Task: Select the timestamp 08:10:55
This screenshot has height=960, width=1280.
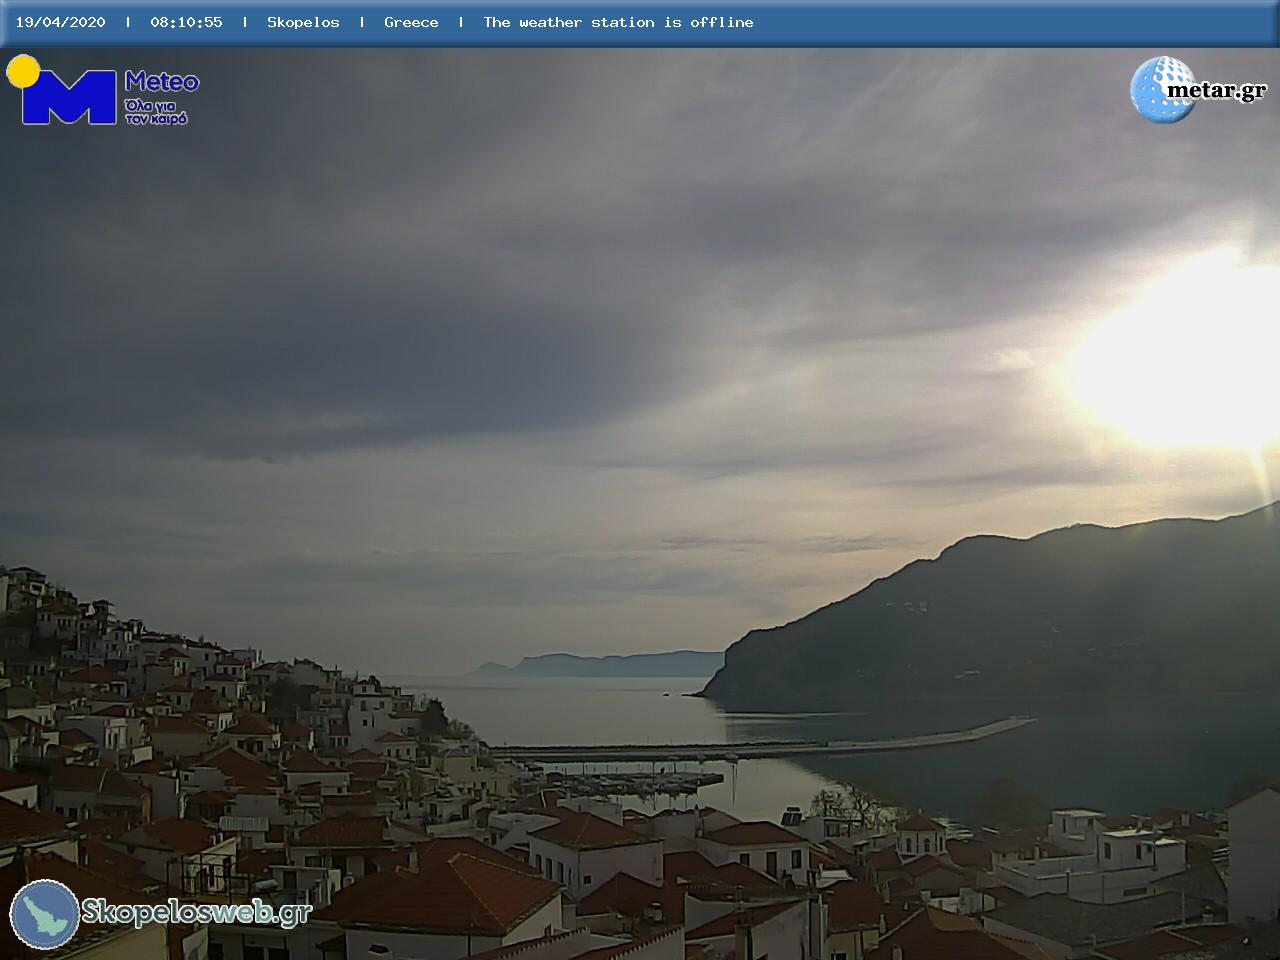Action: pos(186,22)
